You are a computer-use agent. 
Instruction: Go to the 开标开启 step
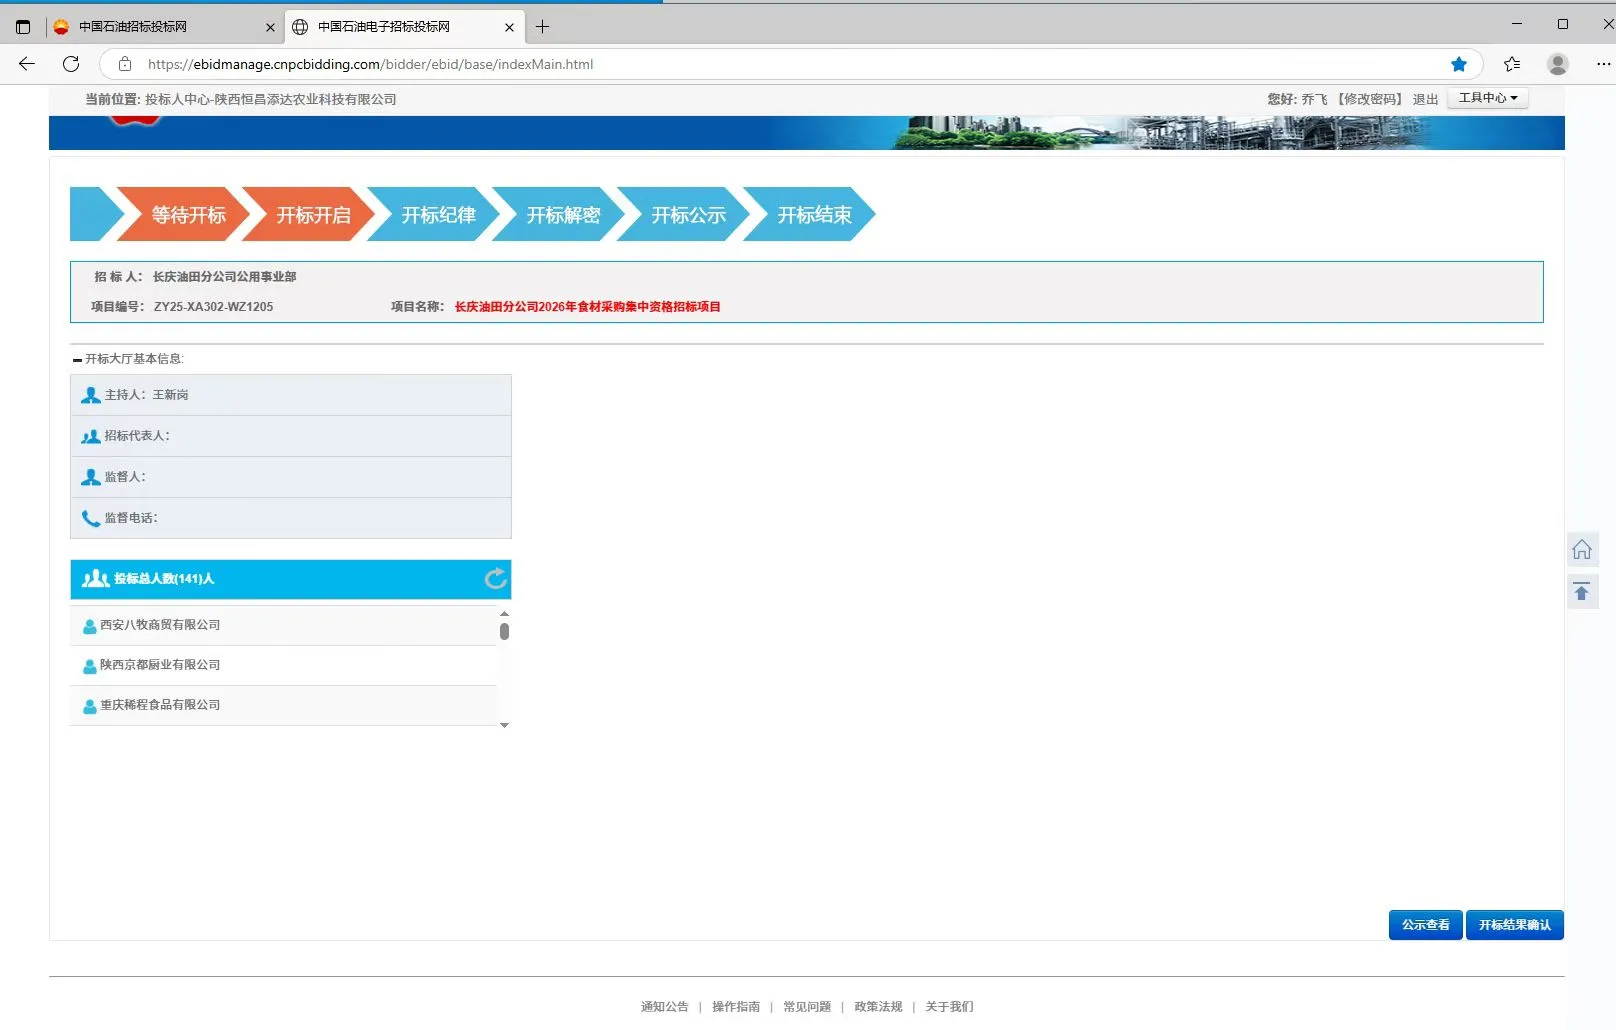[309, 214]
